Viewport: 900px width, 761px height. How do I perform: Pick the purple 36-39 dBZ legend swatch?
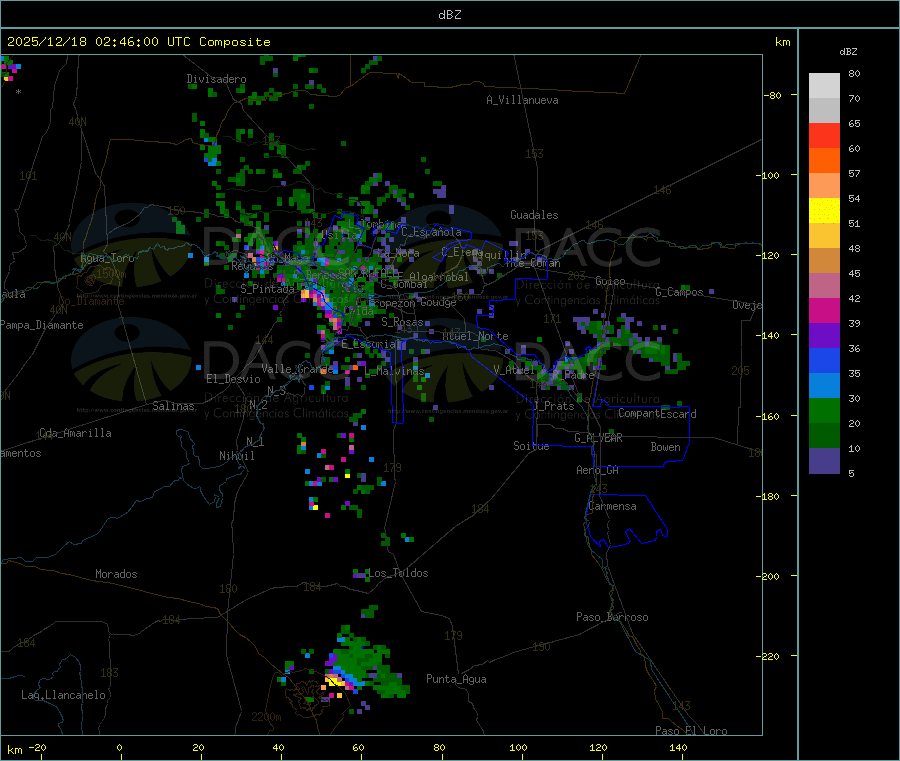pos(824,336)
